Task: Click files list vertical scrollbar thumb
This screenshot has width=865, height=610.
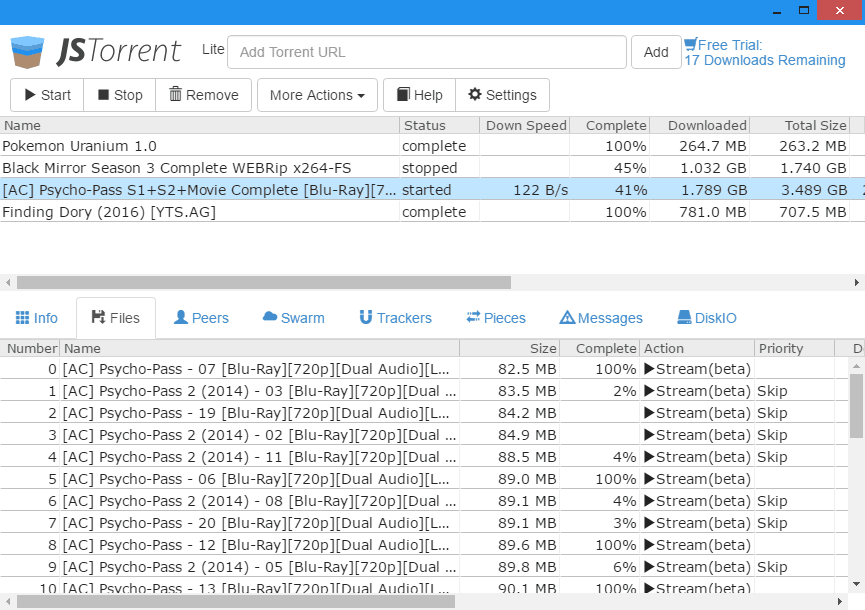Action: click(856, 405)
